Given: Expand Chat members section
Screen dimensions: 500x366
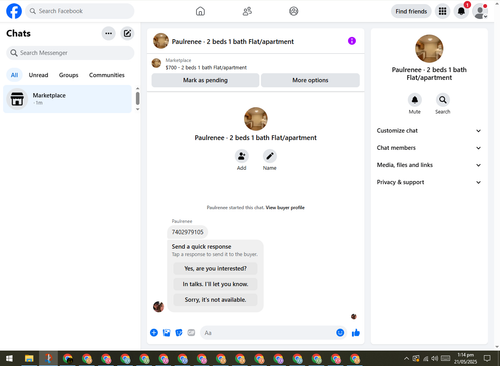Looking at the screenshot, I should click(x=429, y=148).
